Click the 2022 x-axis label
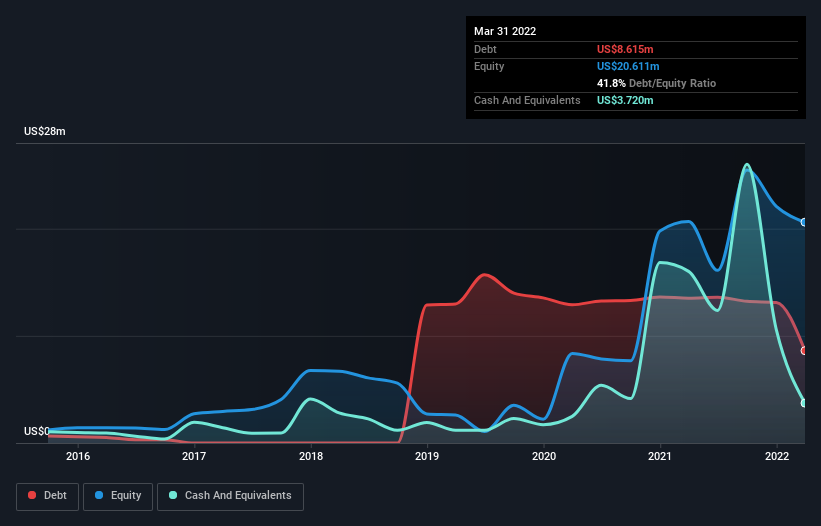The width and height of the screenshot is (821, 526). 777,456
